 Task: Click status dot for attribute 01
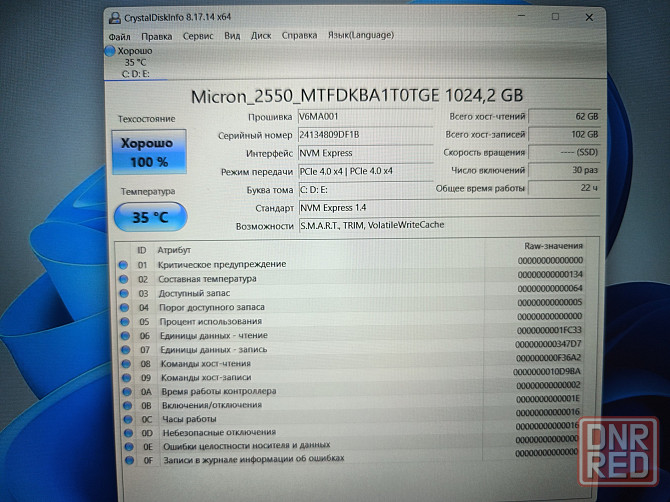tap(123, 265)
